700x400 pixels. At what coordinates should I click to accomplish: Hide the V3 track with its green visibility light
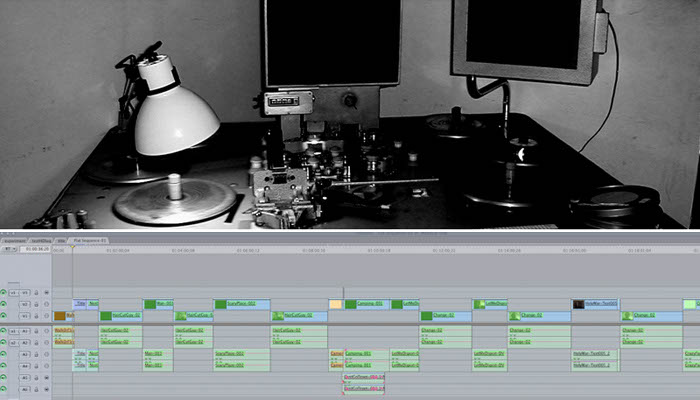[3, 292]
